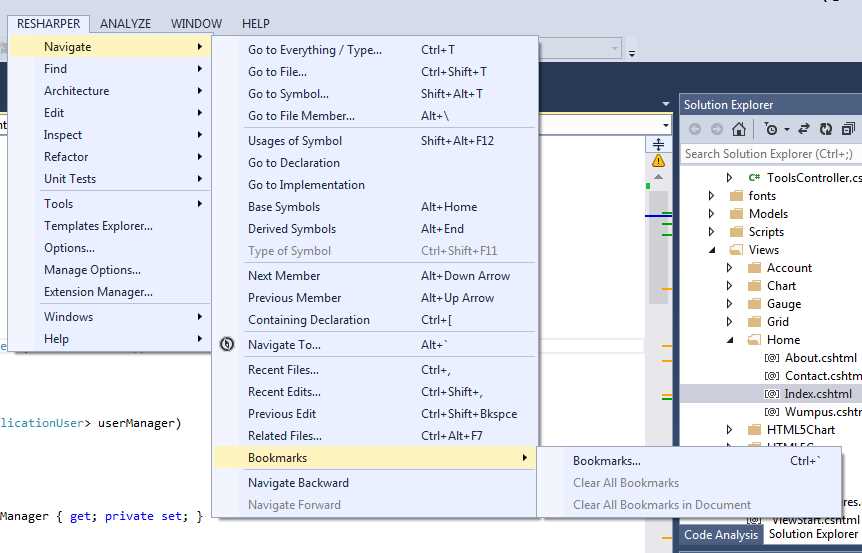Open ReSharper Options...
The height and width of the screenshot is (553, 862).
click(x=110, y=248)
